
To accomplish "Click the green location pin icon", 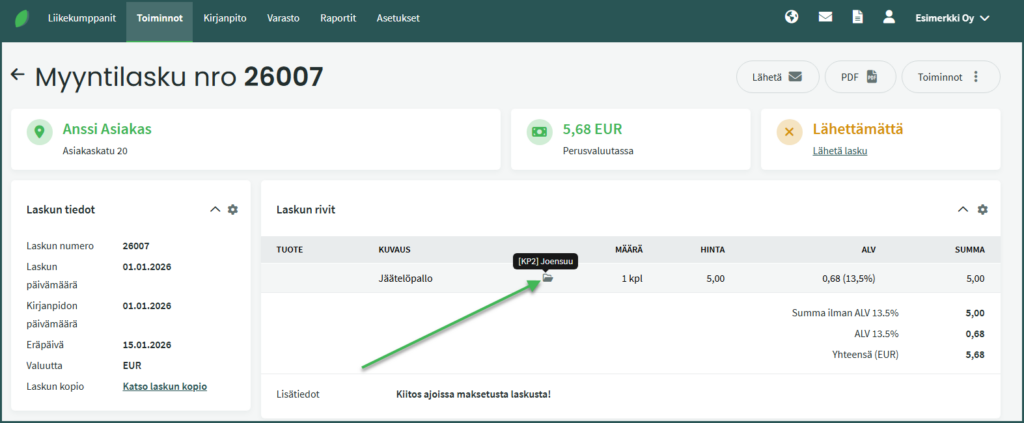I will click(40, 131).
